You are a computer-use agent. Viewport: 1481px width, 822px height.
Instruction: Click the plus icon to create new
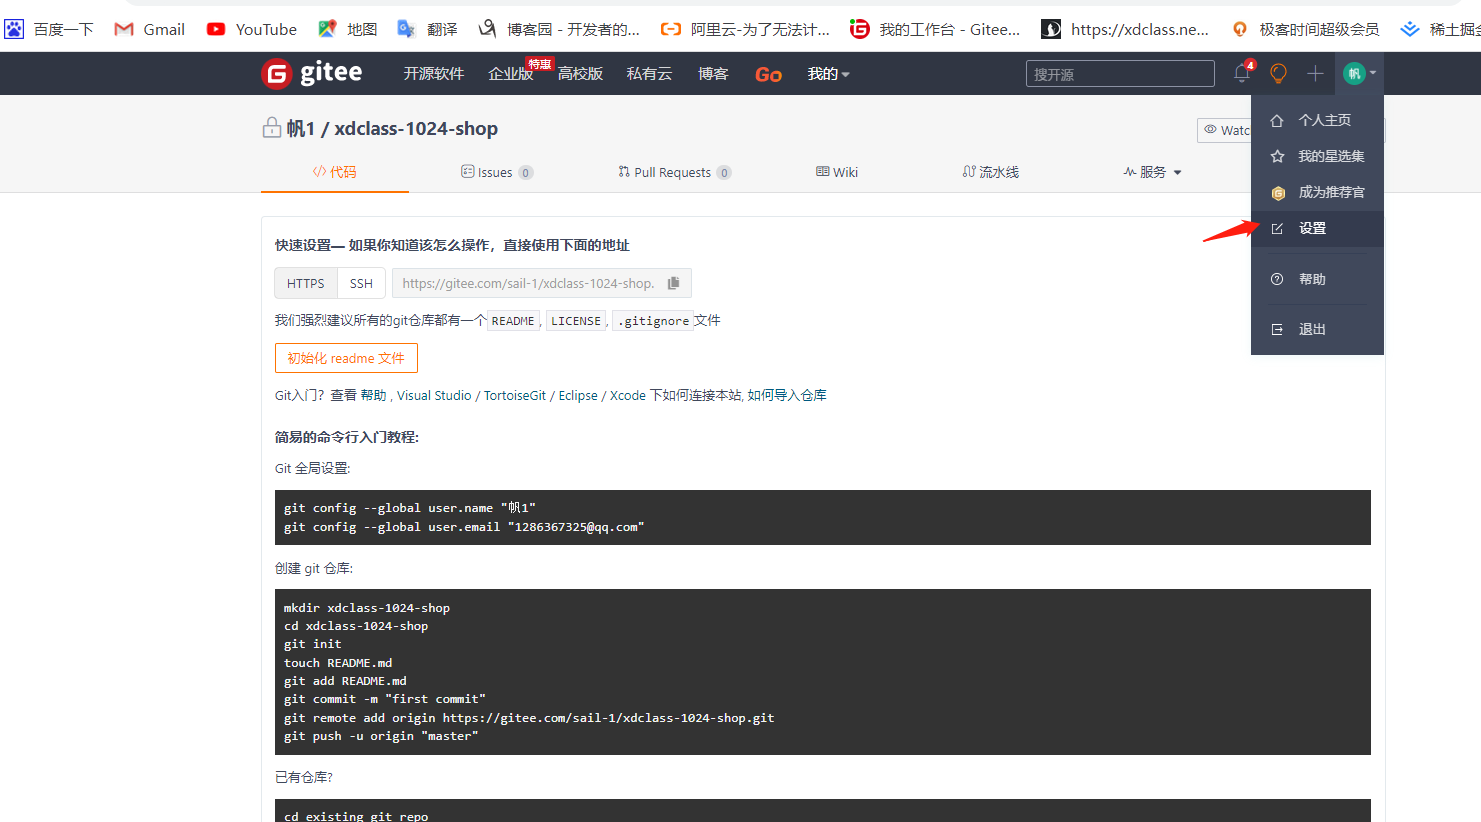tap(1315, 73)
